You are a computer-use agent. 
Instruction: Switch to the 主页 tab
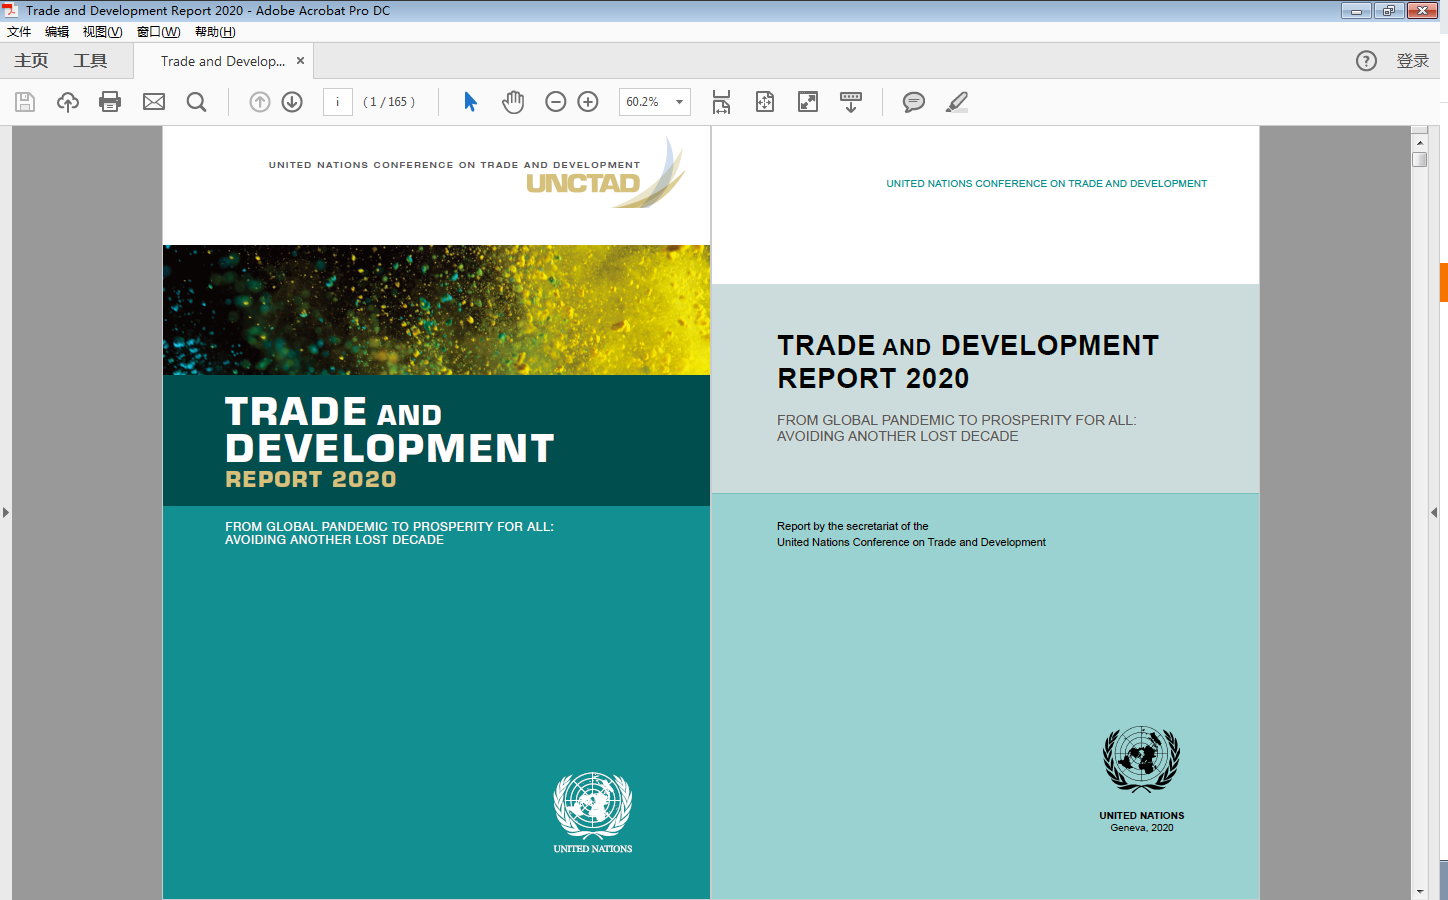pyautogui.click(x=31, y=61)
